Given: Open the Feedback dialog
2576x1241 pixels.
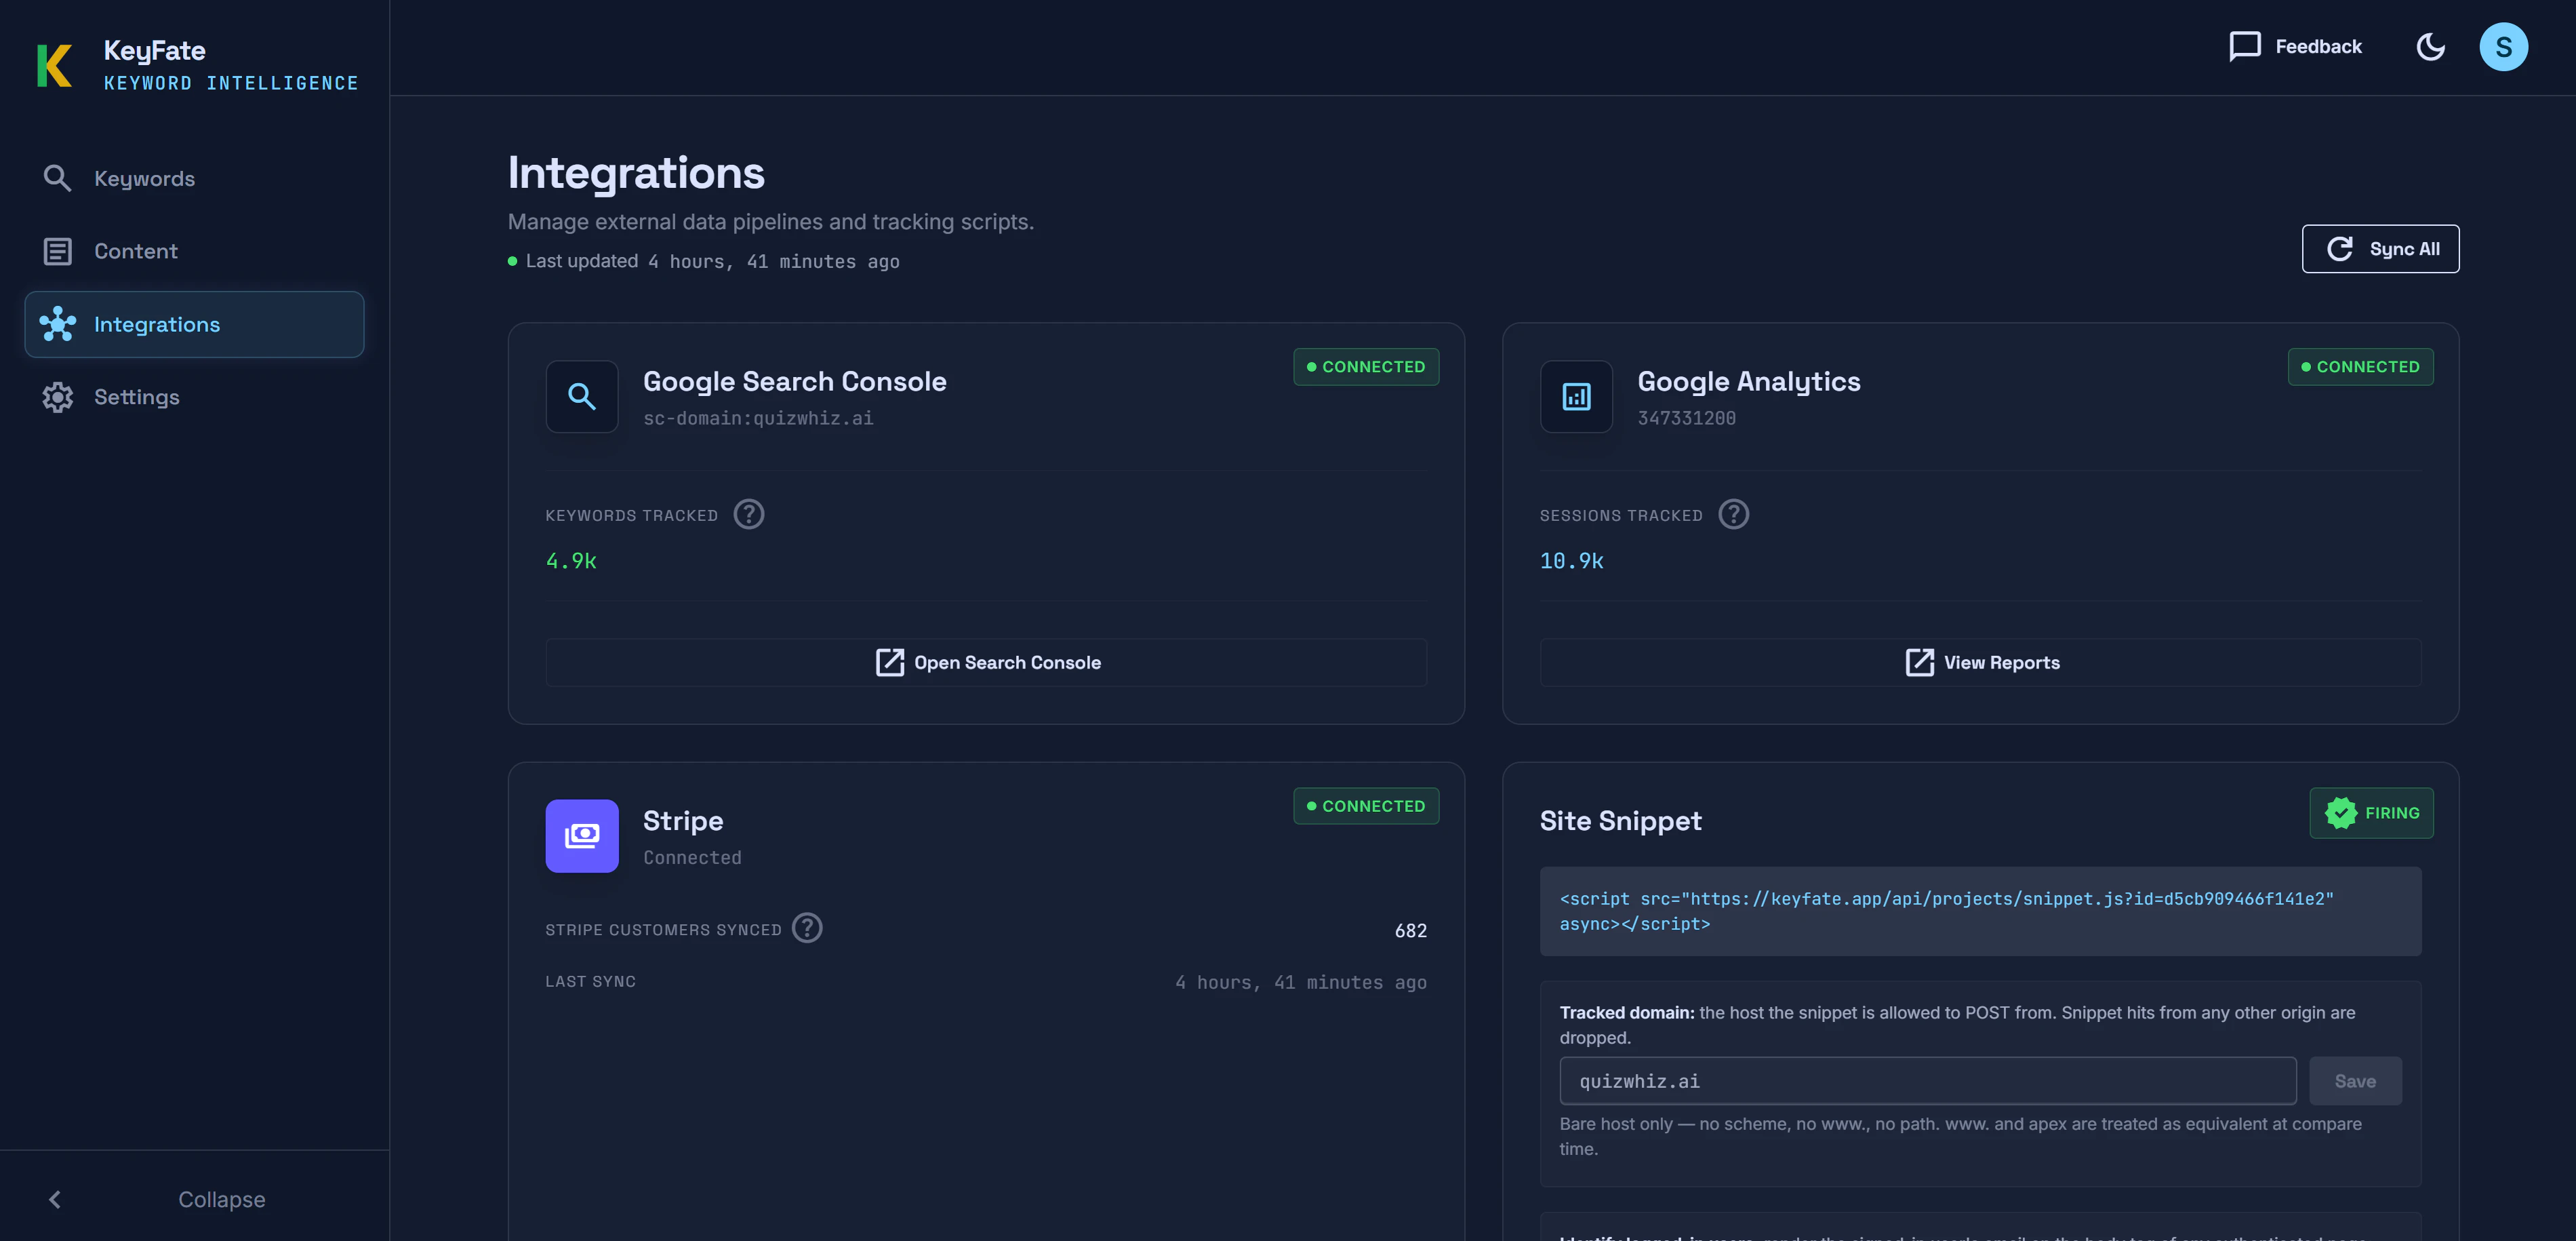Looking at the screenshot, I should click(2295, 47).
